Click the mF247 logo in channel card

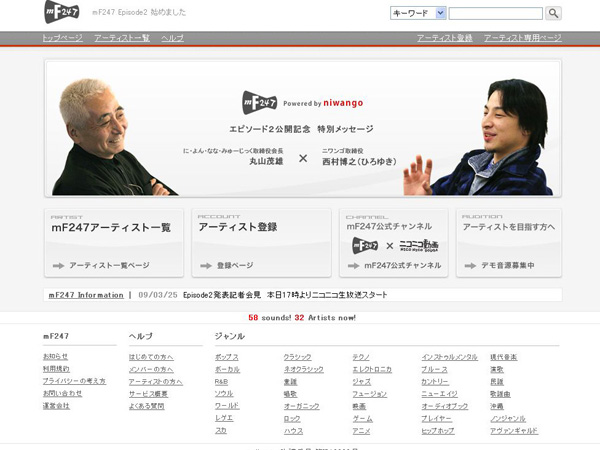(365, 245)
